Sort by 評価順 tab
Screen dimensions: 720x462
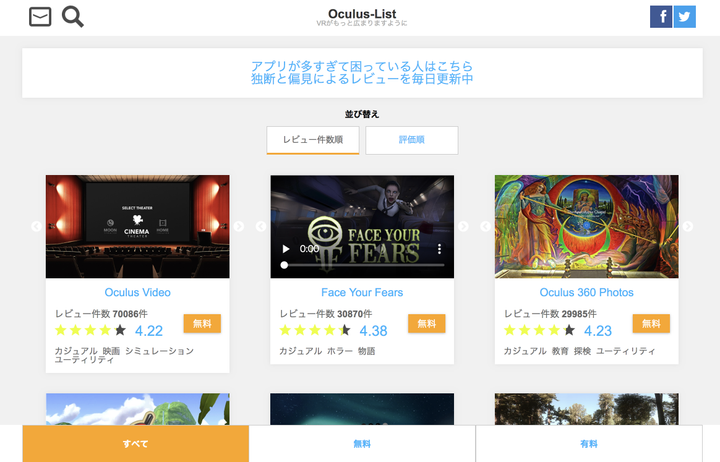[412, 140]
